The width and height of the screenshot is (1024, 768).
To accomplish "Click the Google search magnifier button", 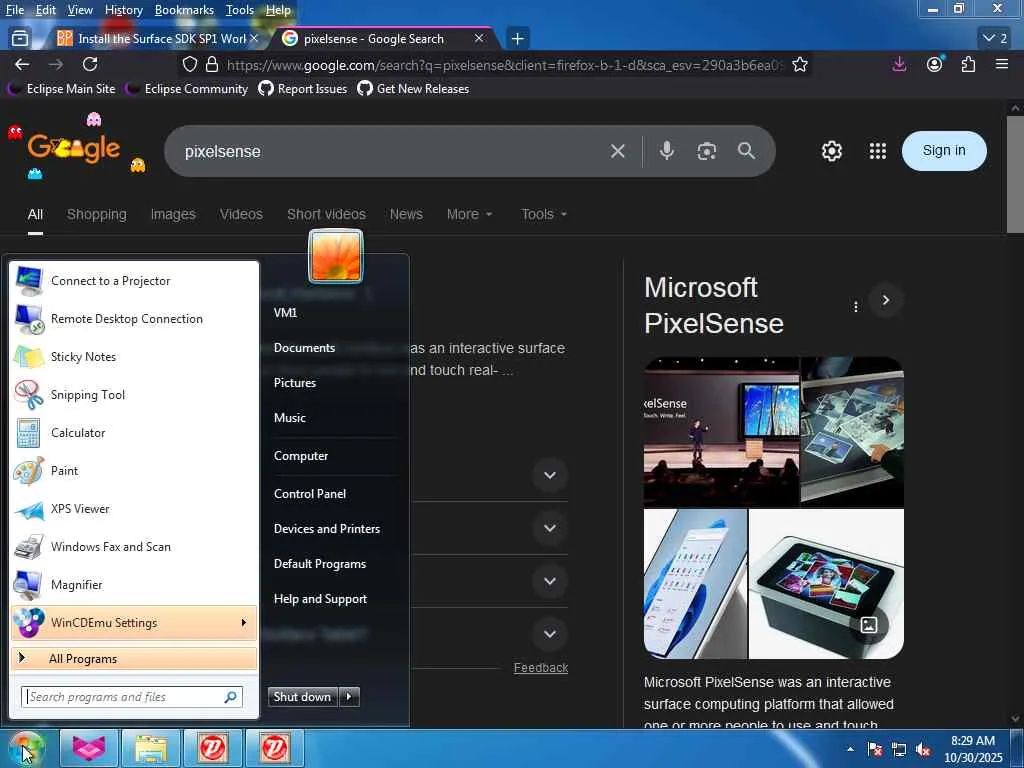I will pos(746,151).
